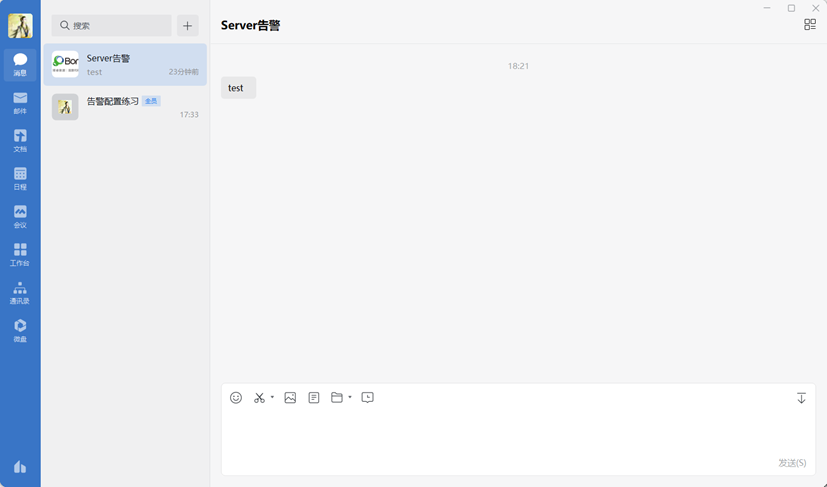827x487 pixels.
Task: Insert an image via picture icon
Action: 290,398
